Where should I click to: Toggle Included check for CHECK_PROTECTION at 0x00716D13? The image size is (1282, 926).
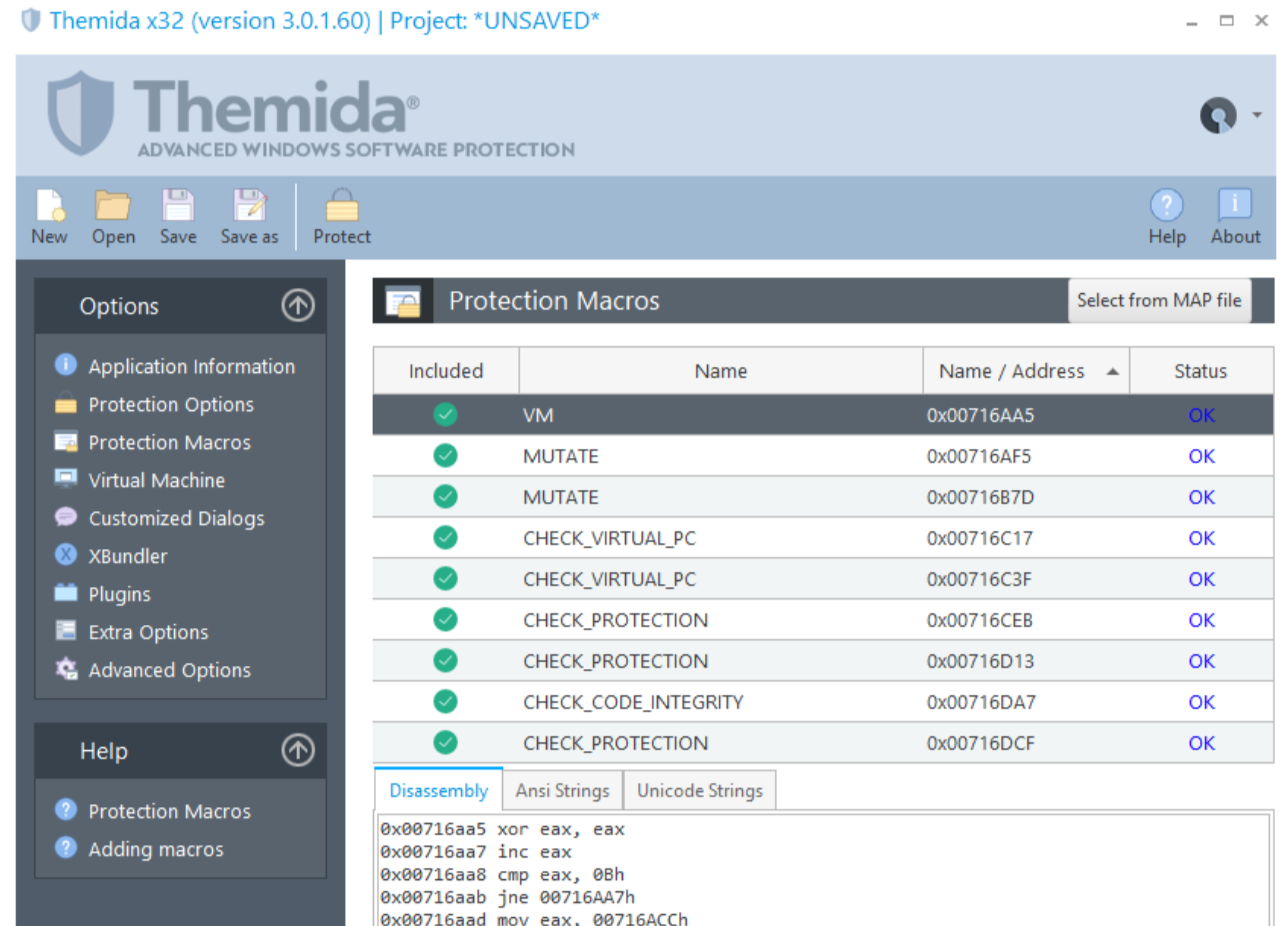click(446, 660)
